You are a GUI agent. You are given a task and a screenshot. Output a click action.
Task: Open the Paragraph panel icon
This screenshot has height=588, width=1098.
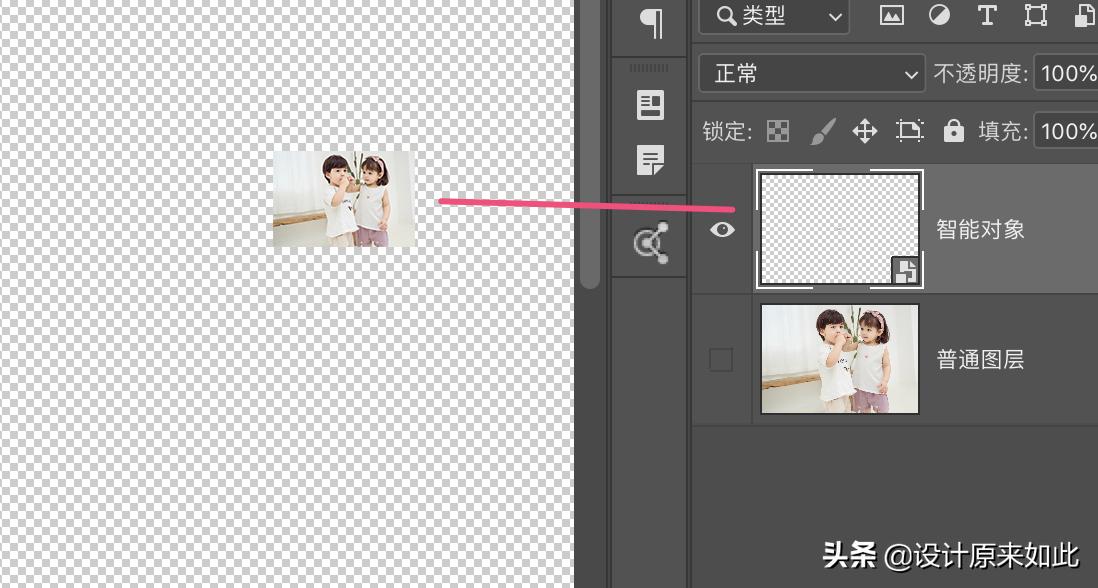(651, 24)
